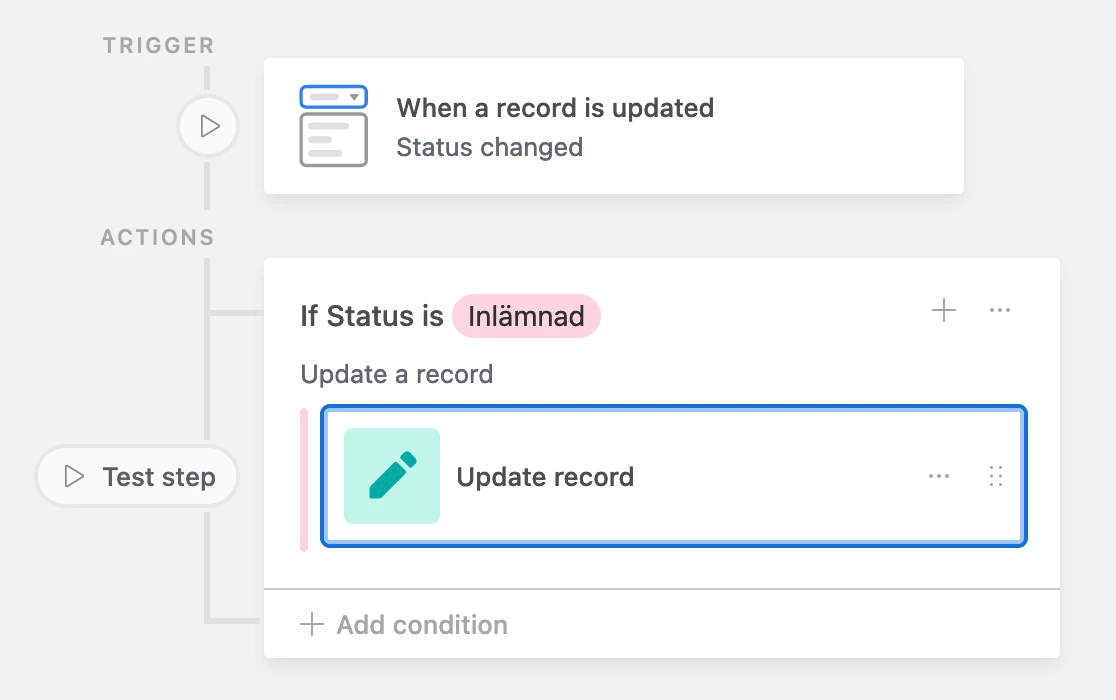
Task: Click the 'Update a record' description text
Action: tap(396, 374)
